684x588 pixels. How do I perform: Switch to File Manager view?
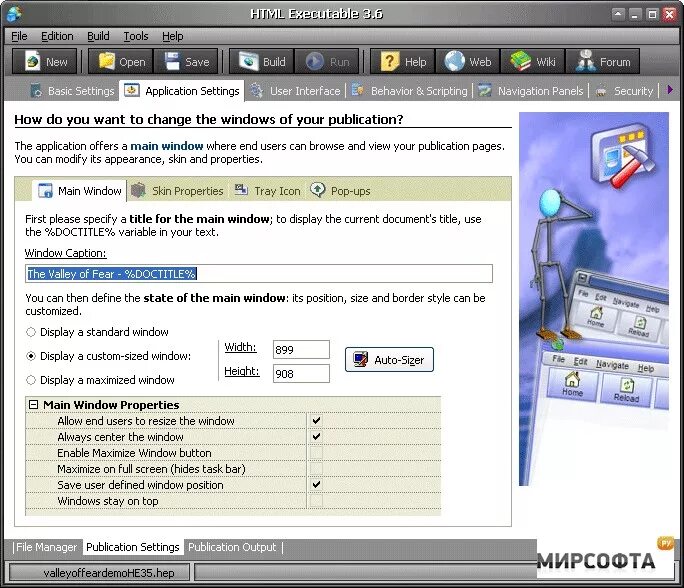[x=46, y=547]
